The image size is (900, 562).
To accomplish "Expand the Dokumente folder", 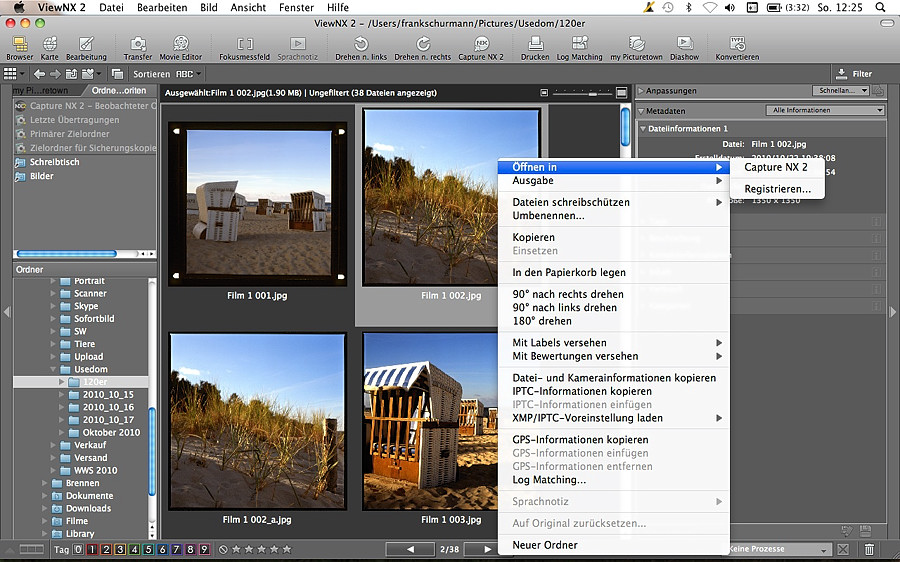I will pos(44,495).
